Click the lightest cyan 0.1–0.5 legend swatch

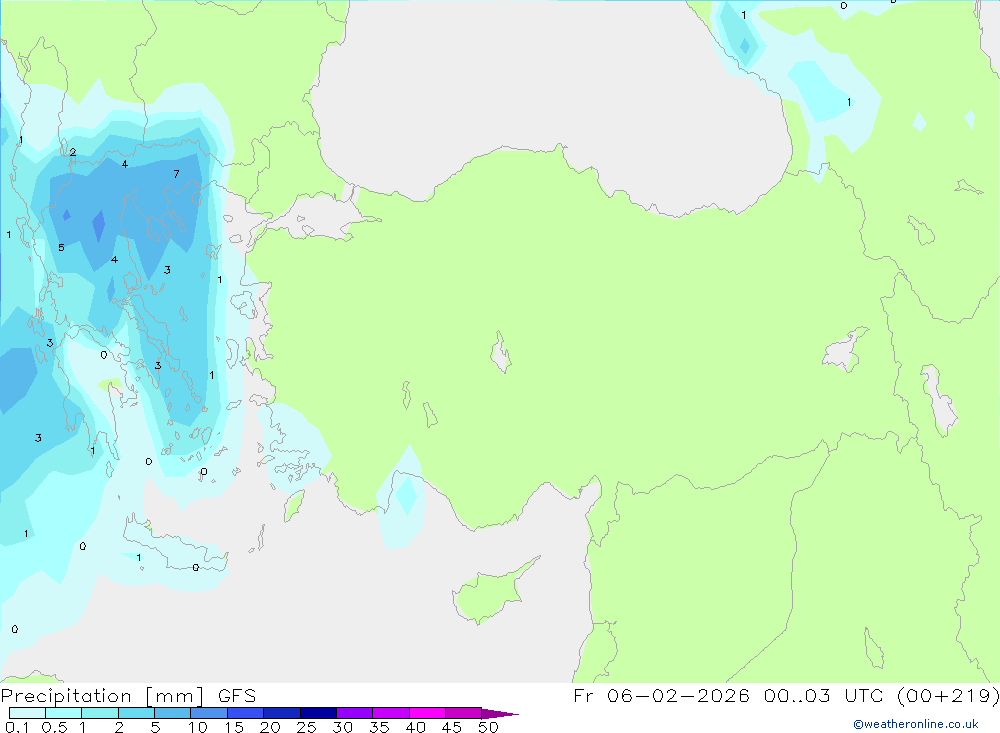27,713
